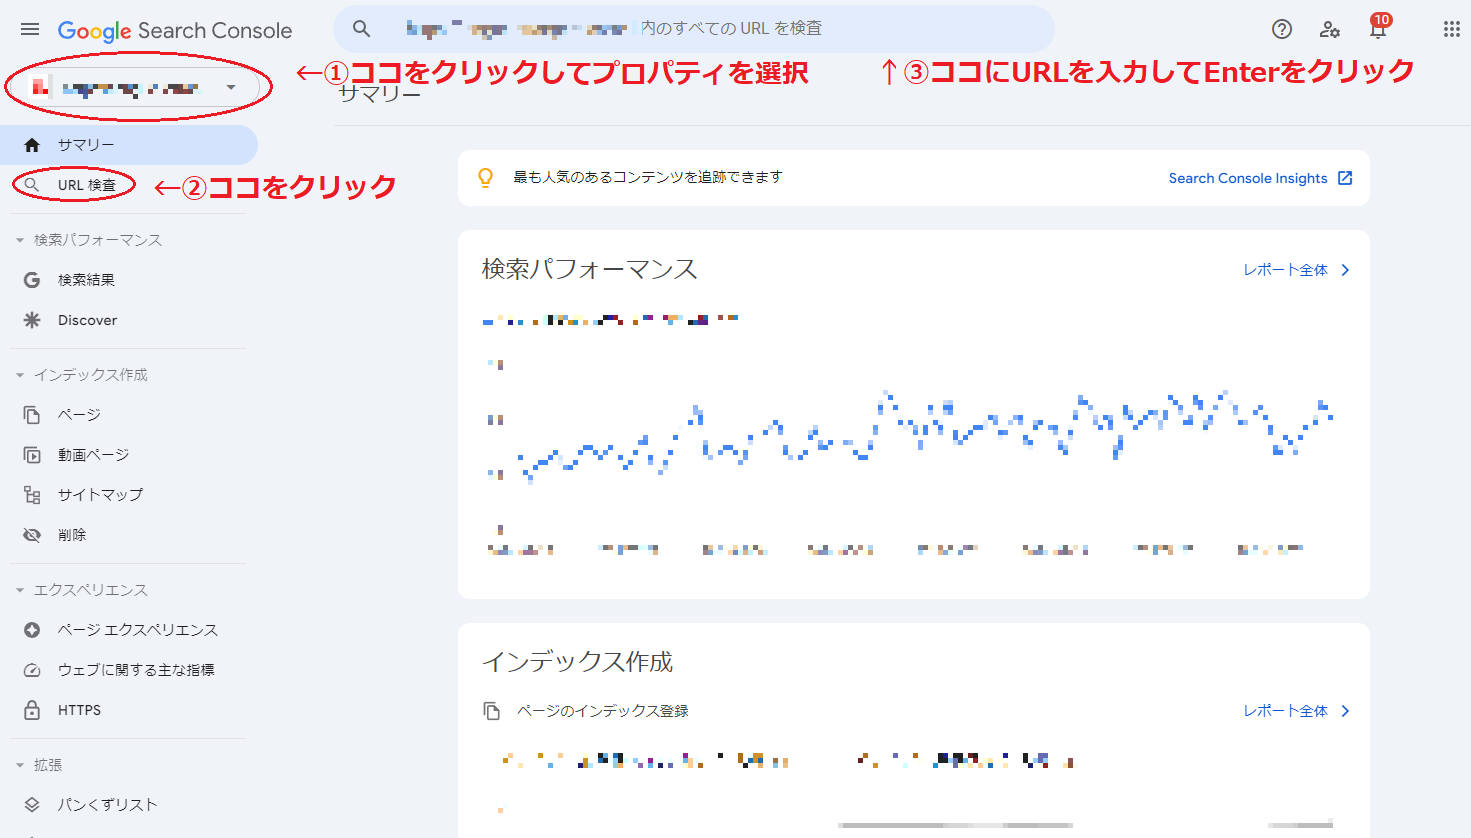Image resolution: width=1471 pixels, height=838 pixels.
Task: Open the Help menu
Action: click(x=1281, y=29)
